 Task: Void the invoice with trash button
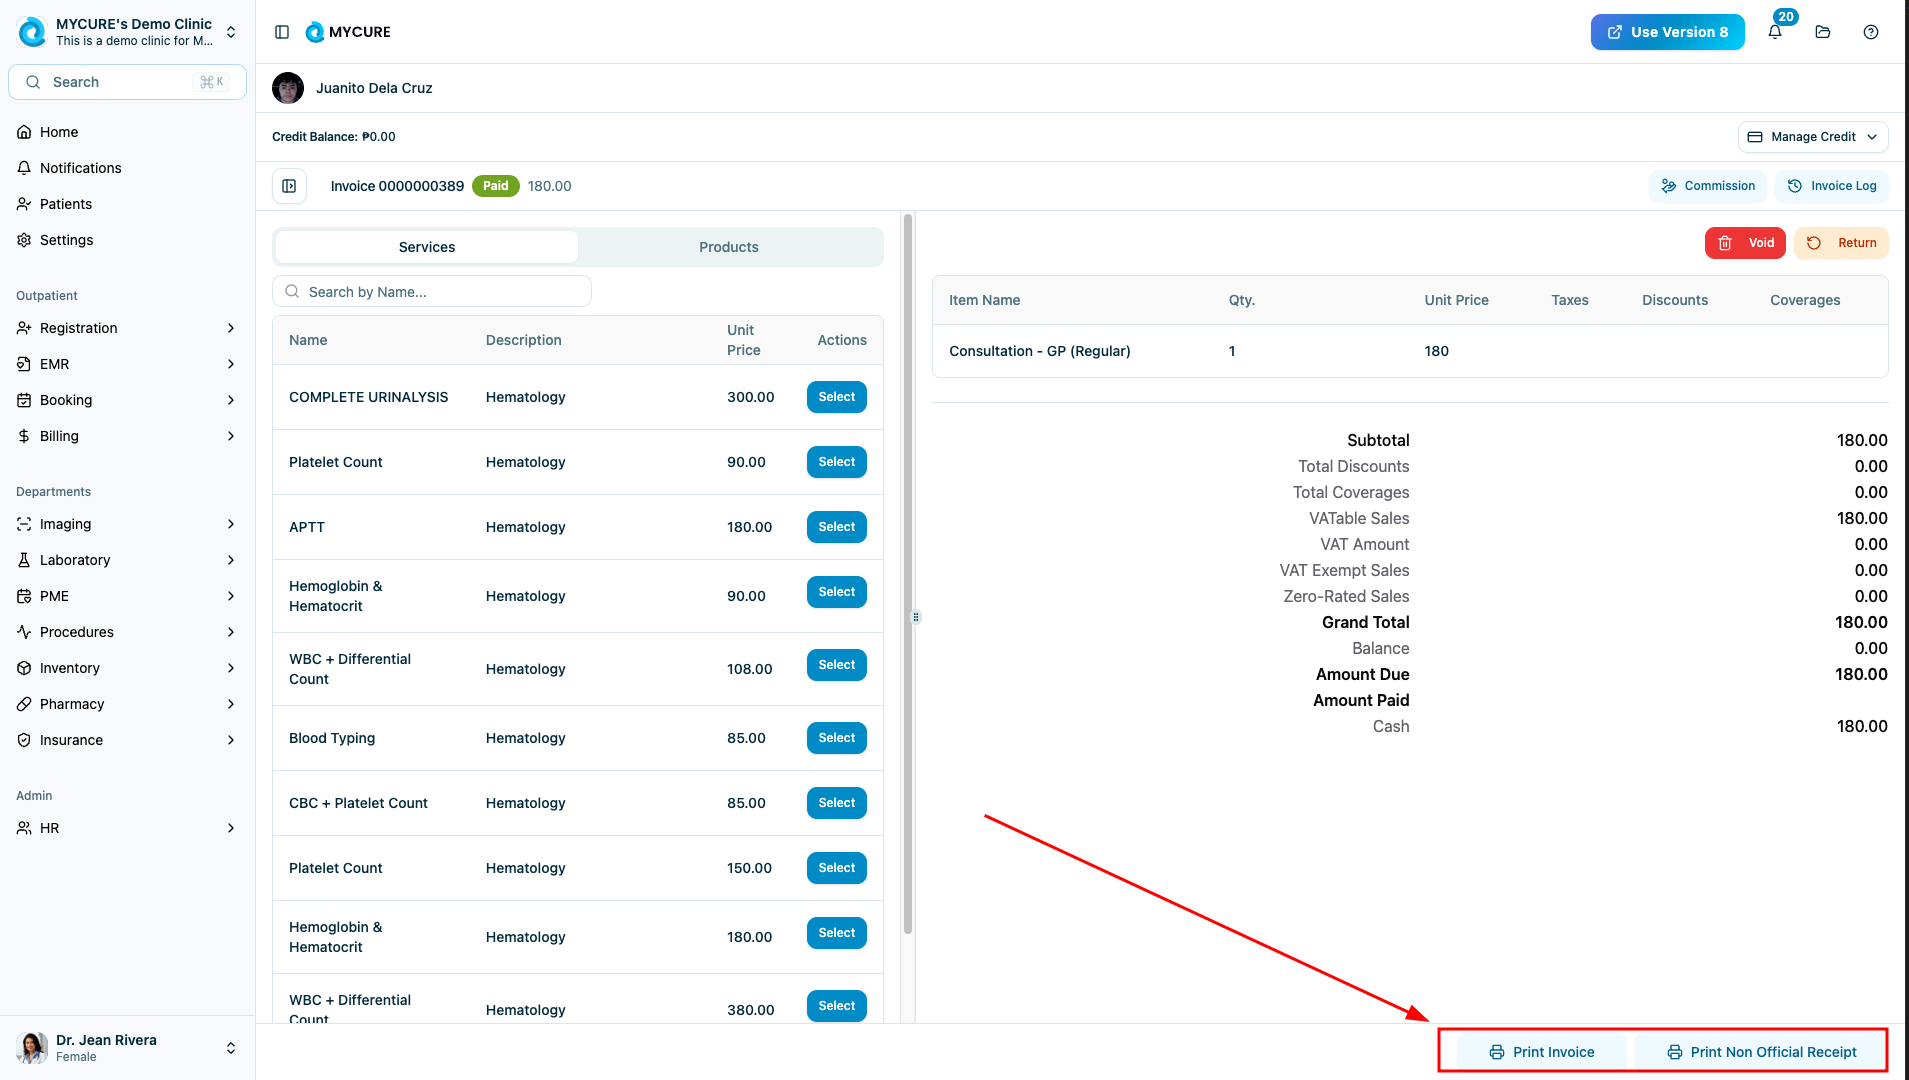pos(1745,243)
